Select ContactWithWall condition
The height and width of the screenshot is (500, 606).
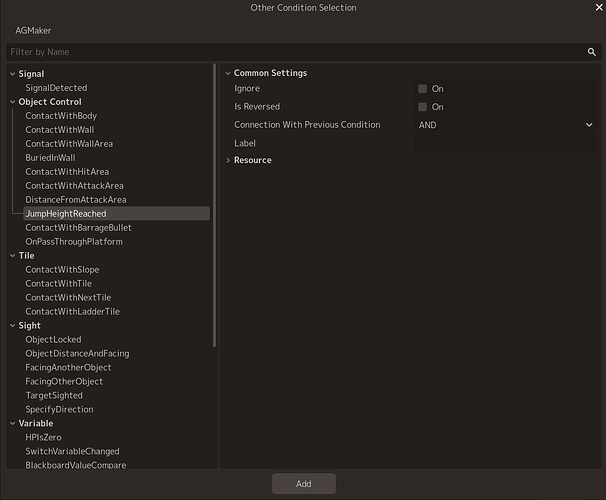(x=60, y=129)
